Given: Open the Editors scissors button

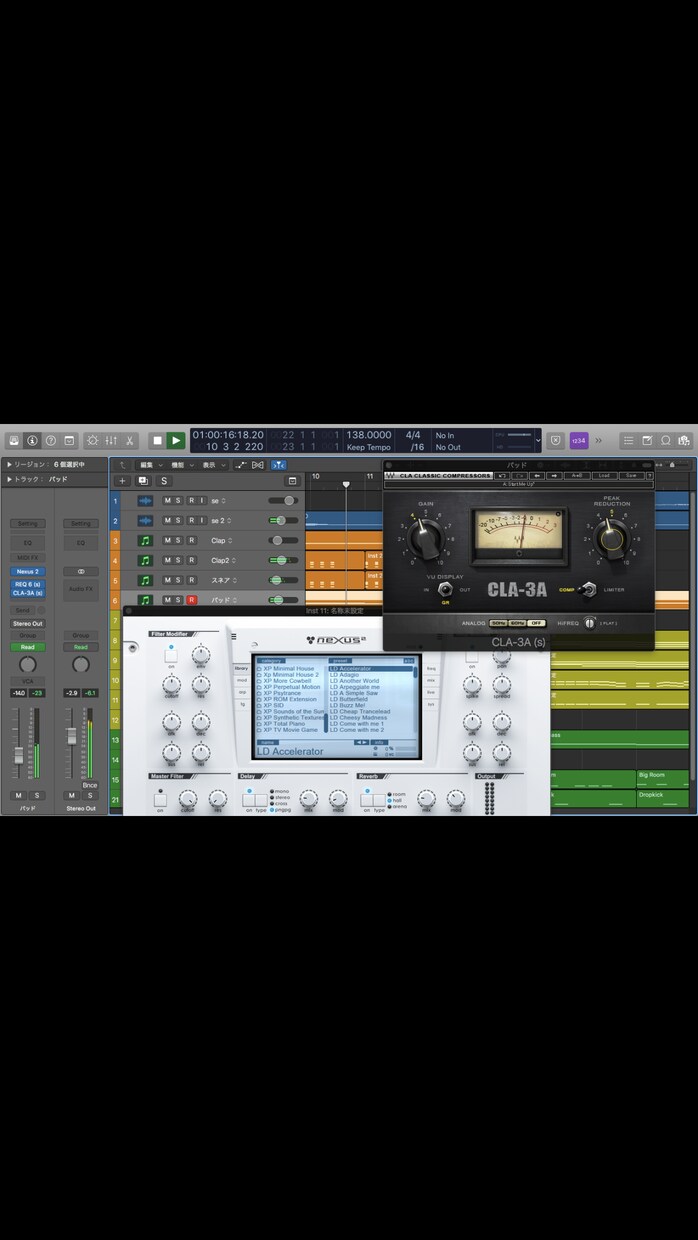Looking at the screenshot, I should [130, 440].
